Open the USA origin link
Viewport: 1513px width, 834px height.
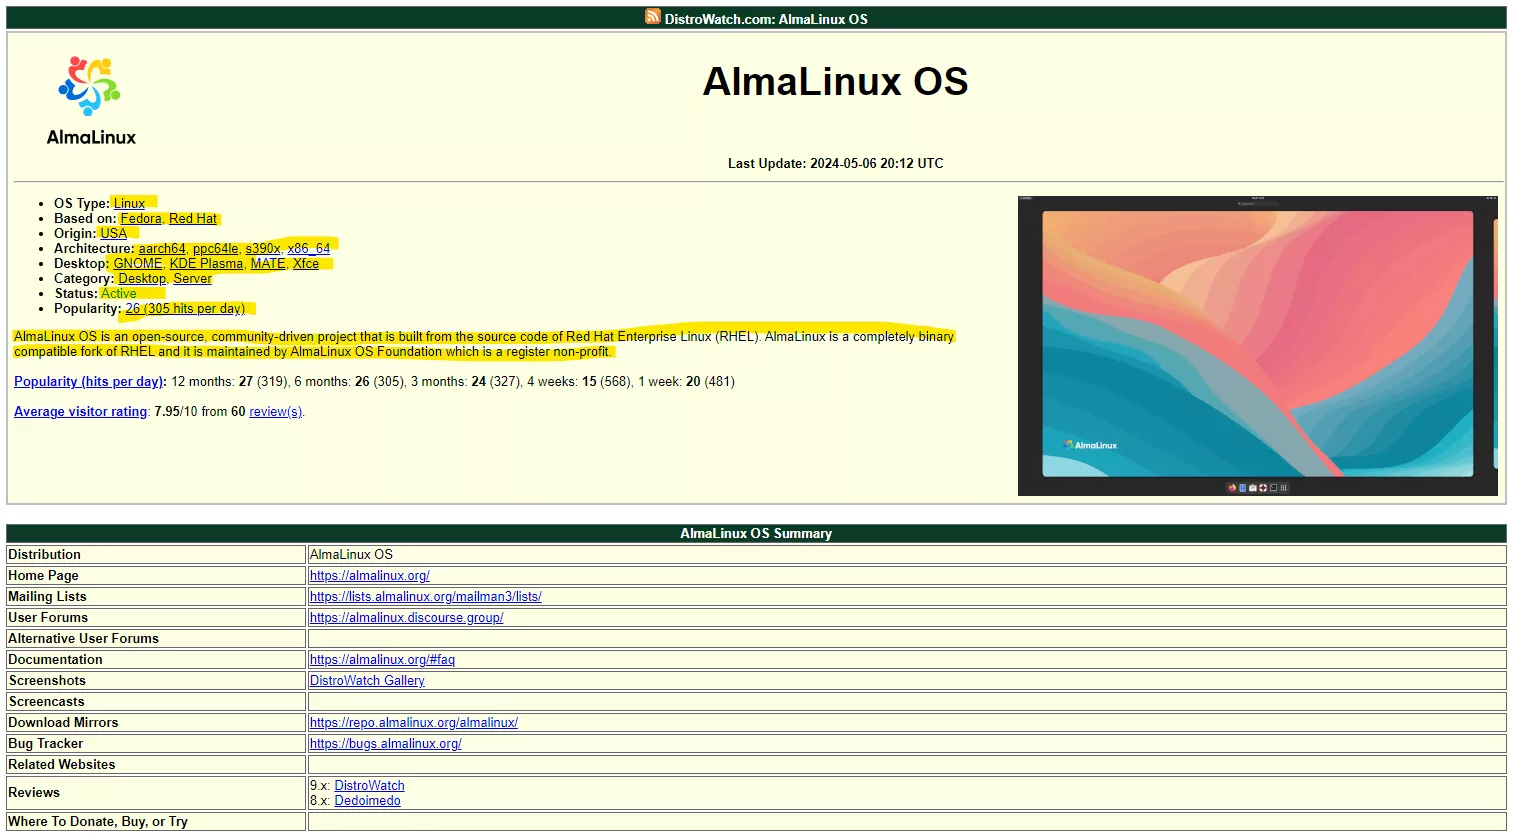click(x=114, y=234)
